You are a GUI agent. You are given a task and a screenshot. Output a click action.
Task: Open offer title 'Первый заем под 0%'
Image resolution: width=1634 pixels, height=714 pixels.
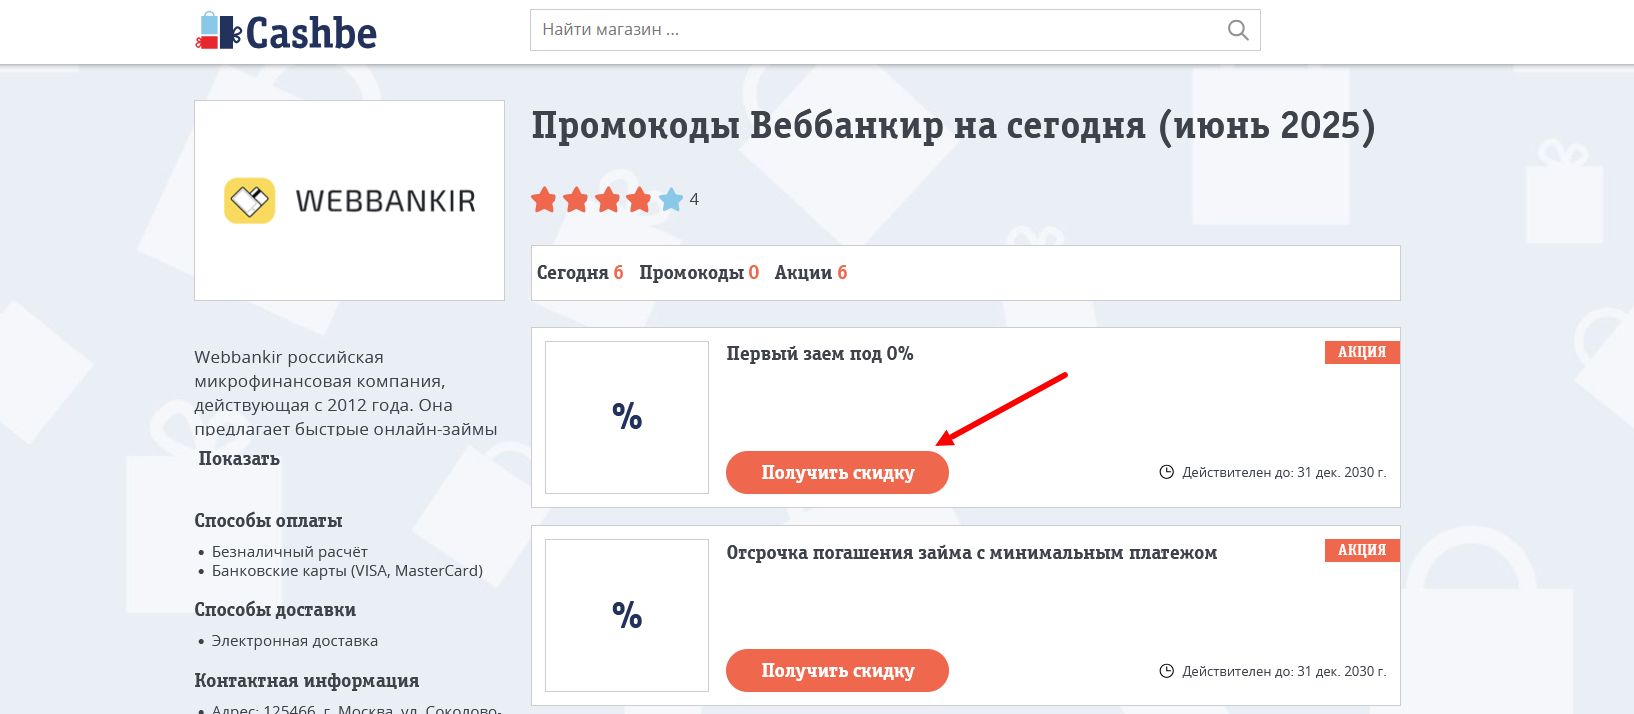tap(820, 353)
